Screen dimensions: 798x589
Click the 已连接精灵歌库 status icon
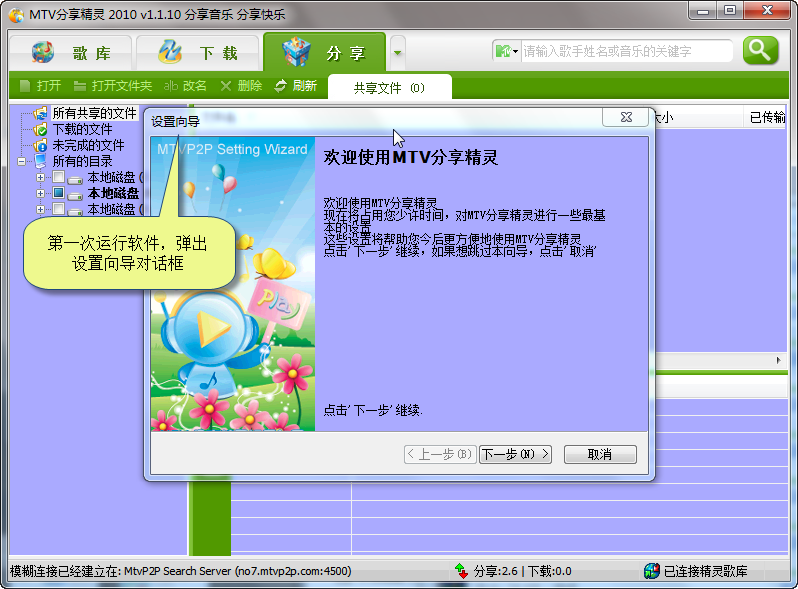click(x=652, y=571)
